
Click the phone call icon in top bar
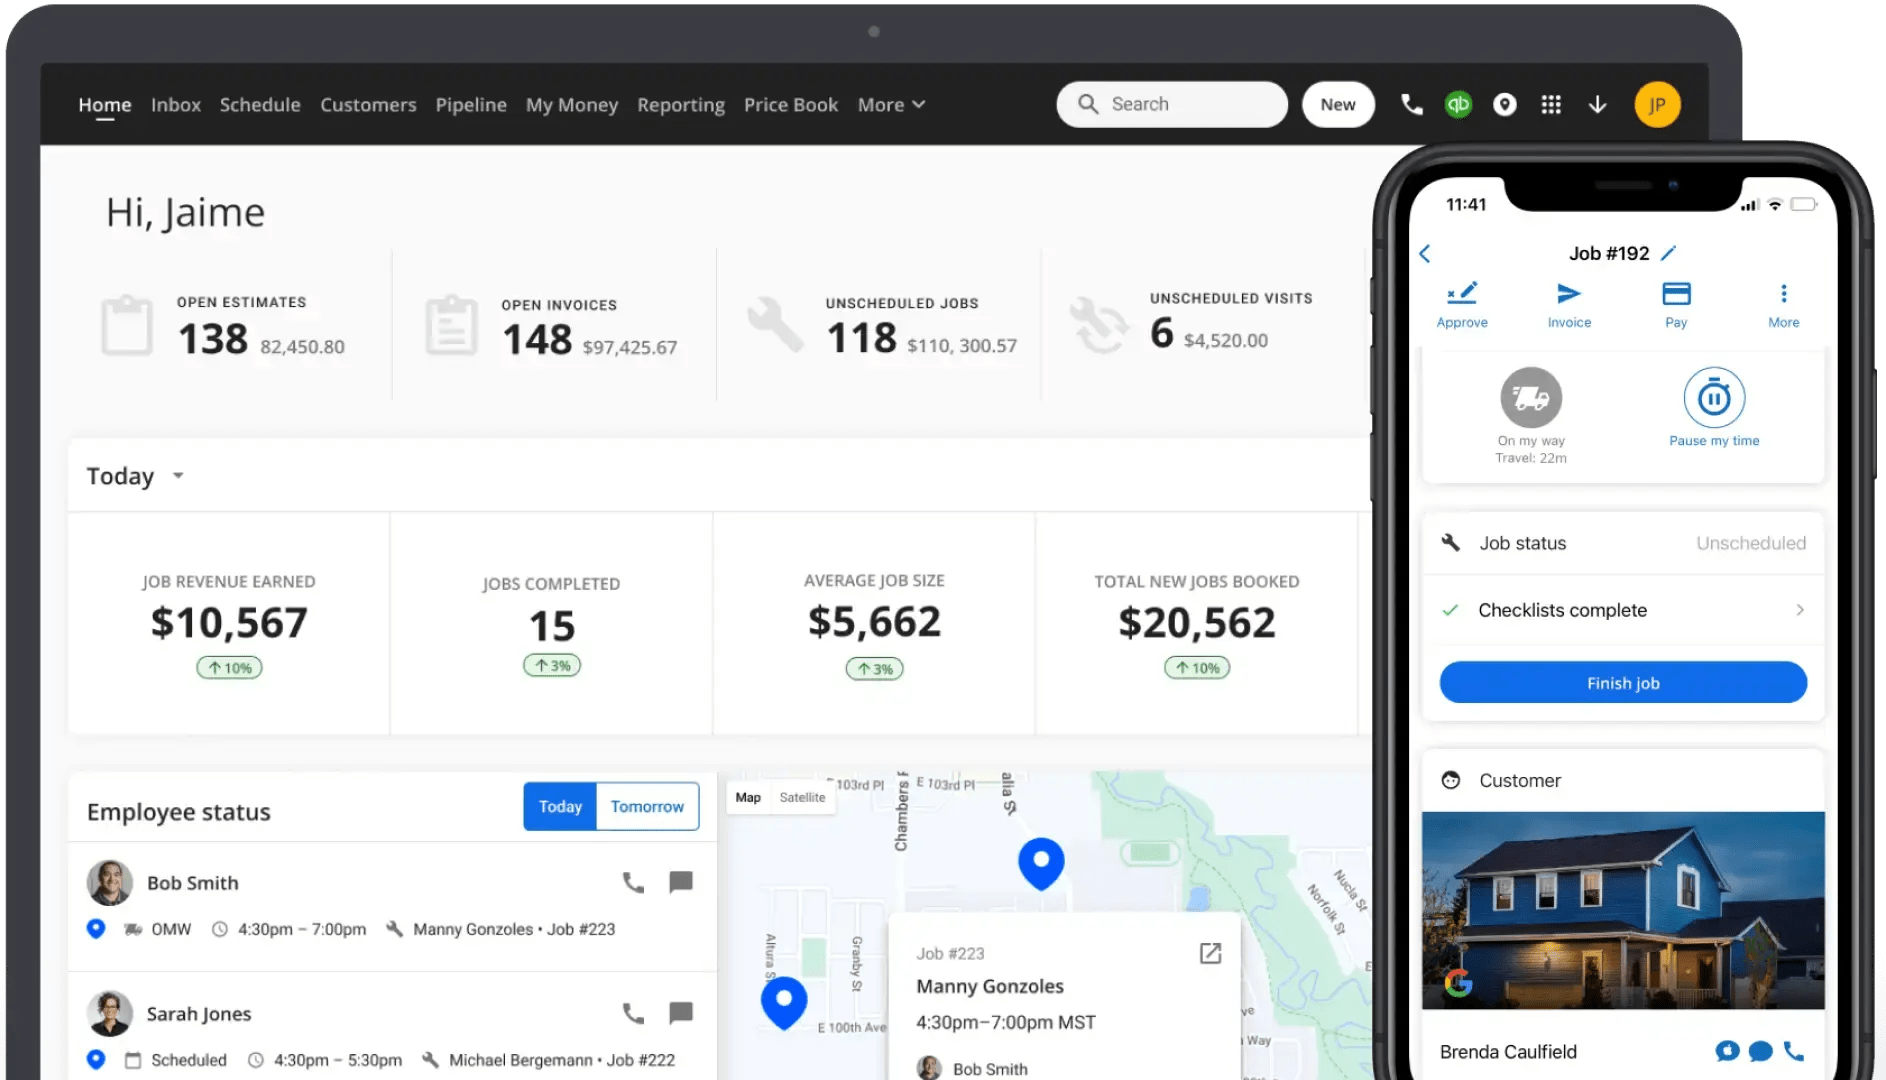(1411, 104)
